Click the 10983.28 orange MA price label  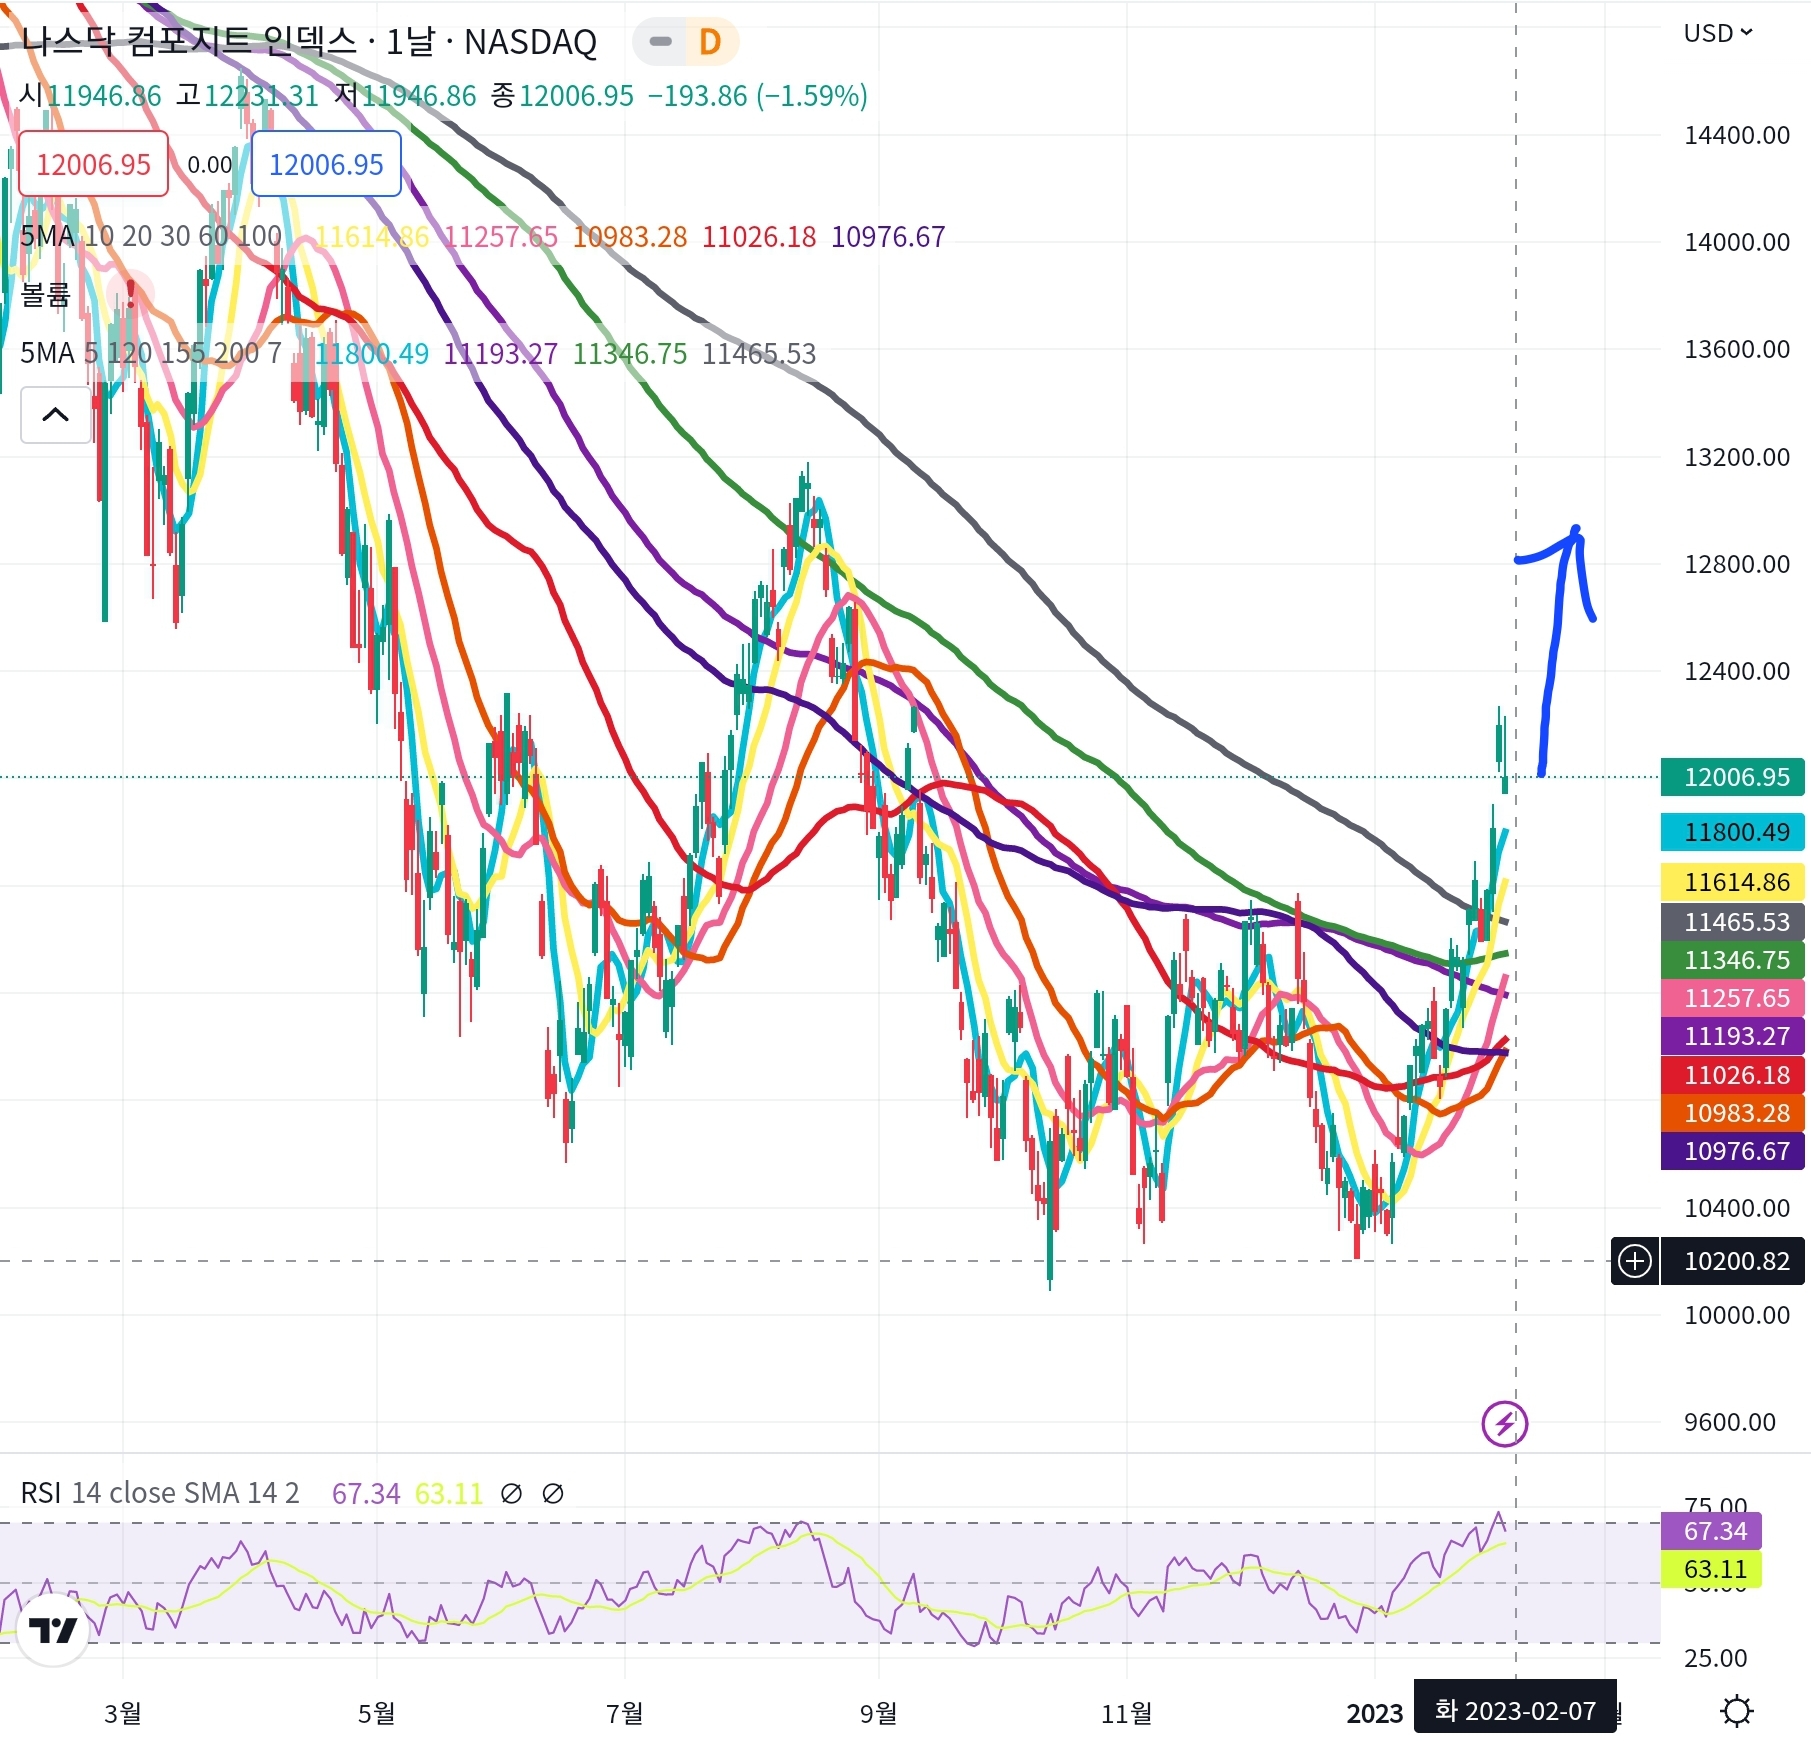pyautogui.click(x=1733, y=1113)
